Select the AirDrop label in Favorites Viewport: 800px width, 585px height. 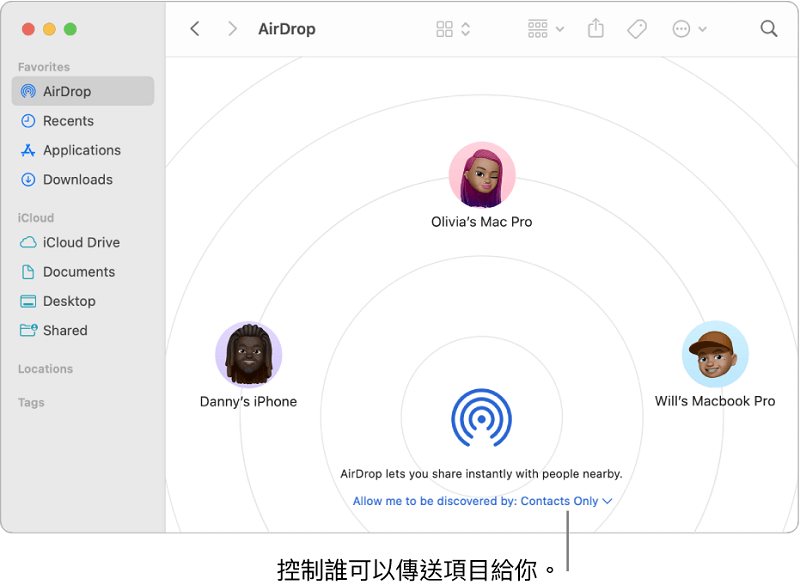[67, 91]
